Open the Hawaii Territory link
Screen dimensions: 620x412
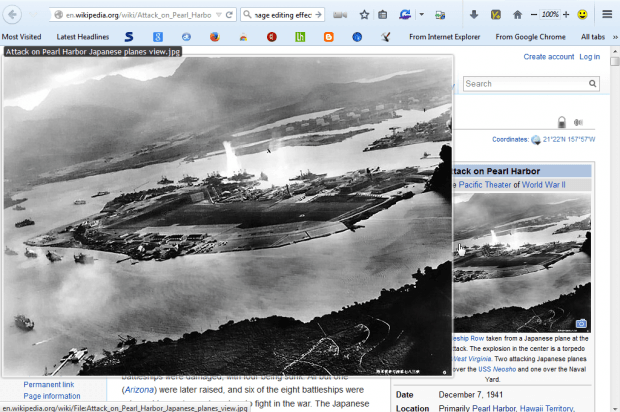(546, 408)
